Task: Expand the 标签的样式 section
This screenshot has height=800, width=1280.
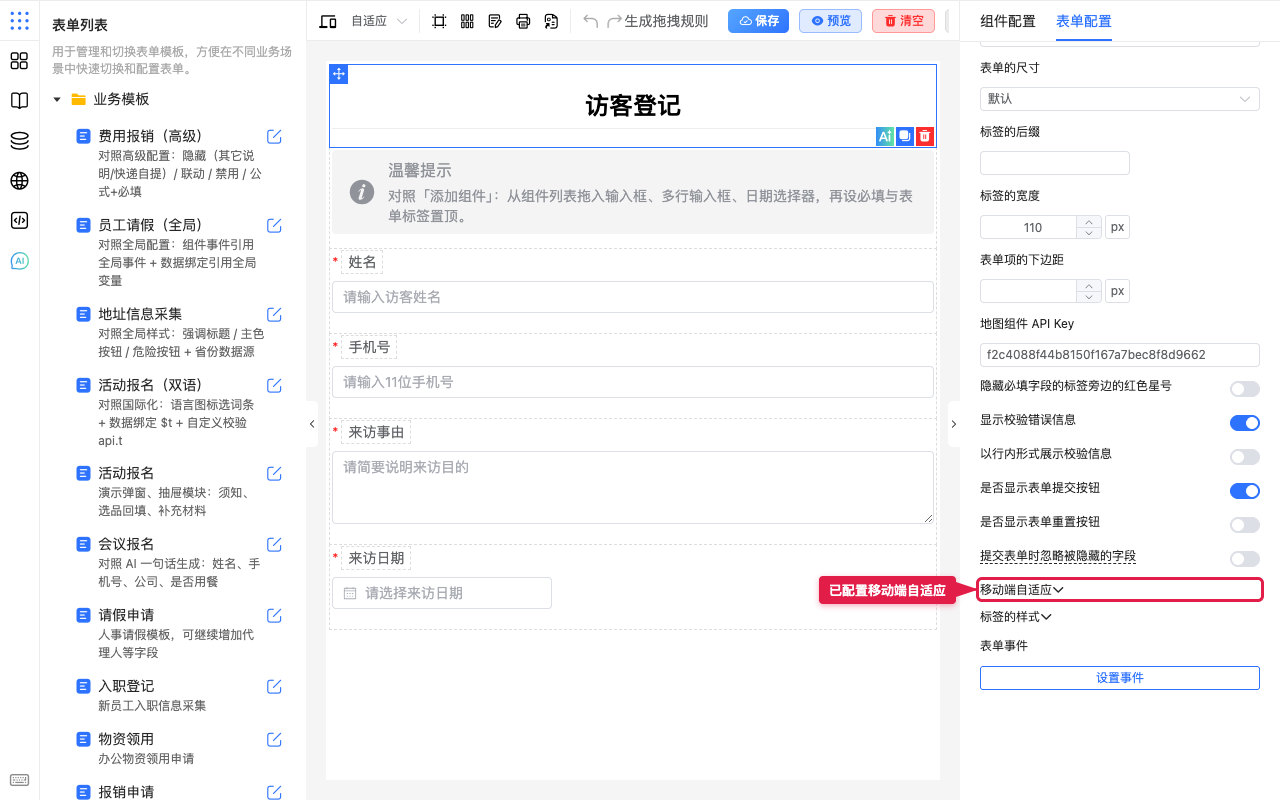Action: [1016, 616]
